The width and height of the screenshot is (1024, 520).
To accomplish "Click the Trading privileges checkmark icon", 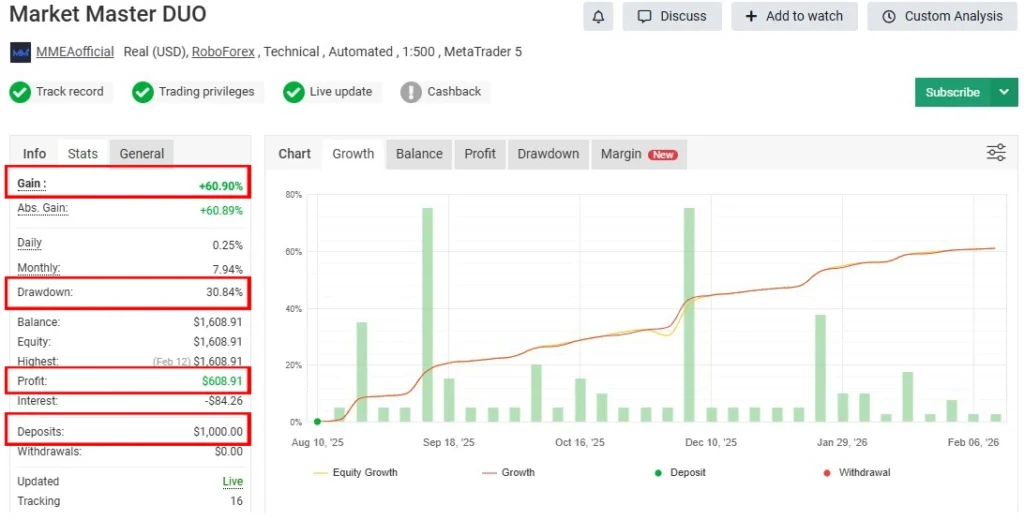I will tap(142, 92).
